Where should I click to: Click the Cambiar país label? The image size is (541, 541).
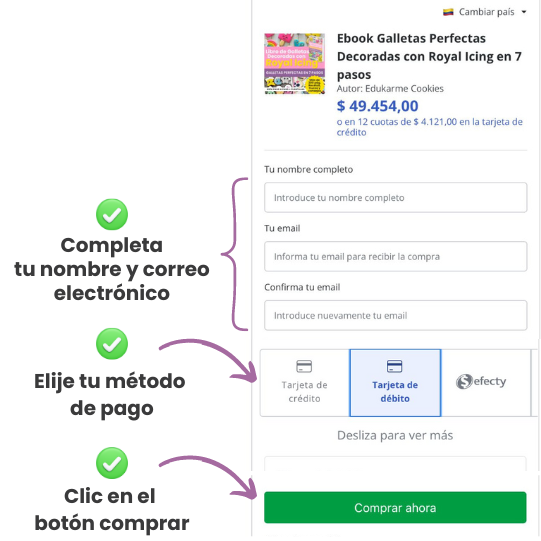486,12
